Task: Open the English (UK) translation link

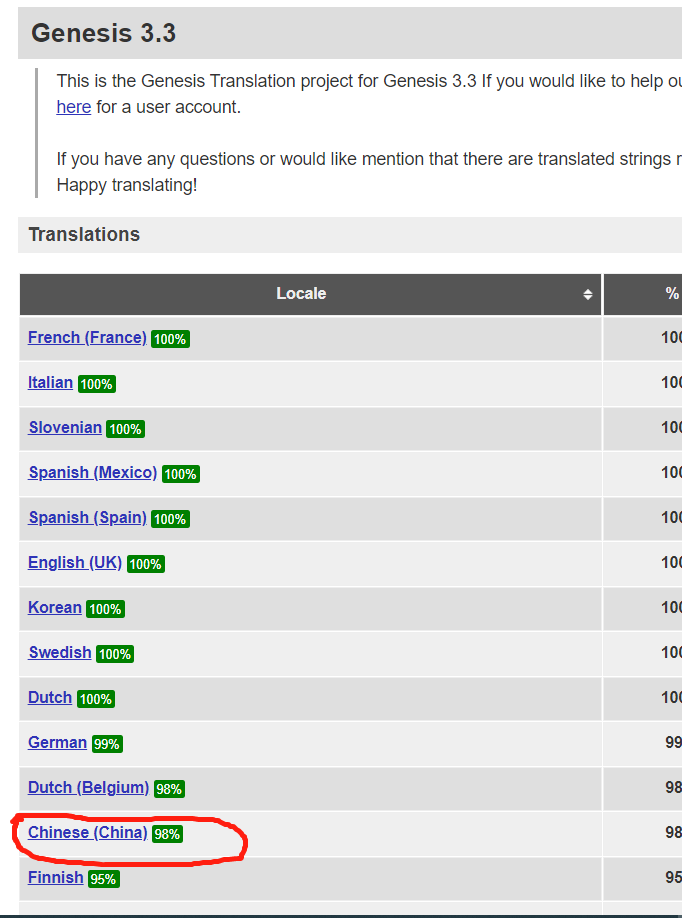Action: [75, 563]
